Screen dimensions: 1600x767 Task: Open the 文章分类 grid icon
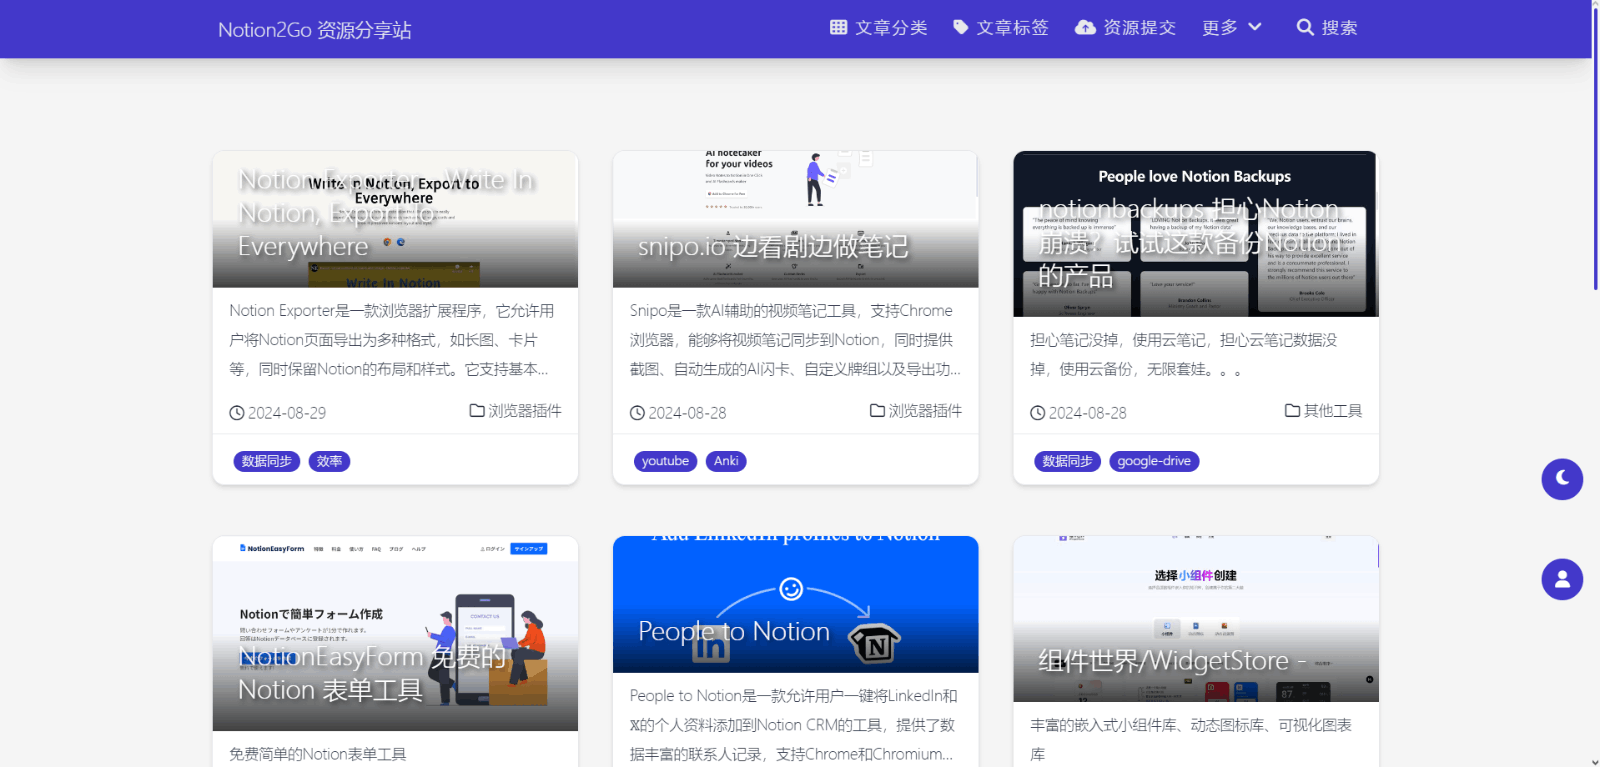pyautogui.click(x=838, y=28)
